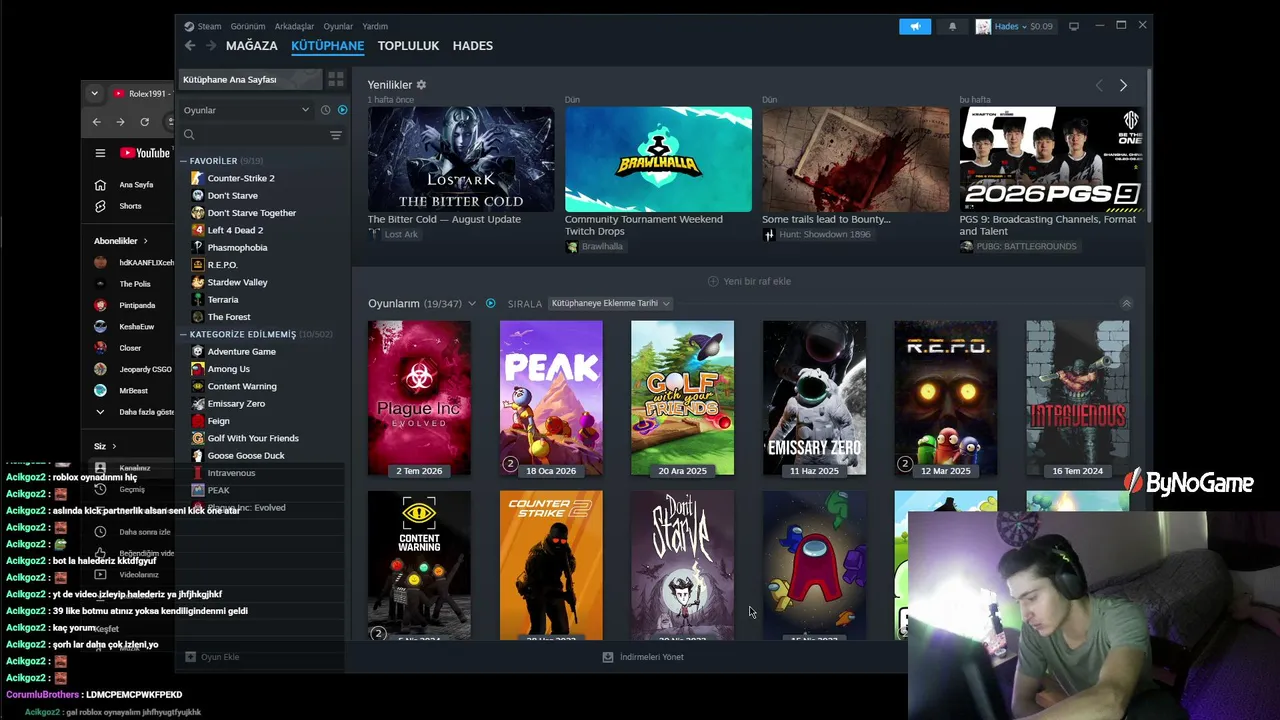
Task: Show next Yenilikler news items arrow
Action: (x=1123, y=85)
